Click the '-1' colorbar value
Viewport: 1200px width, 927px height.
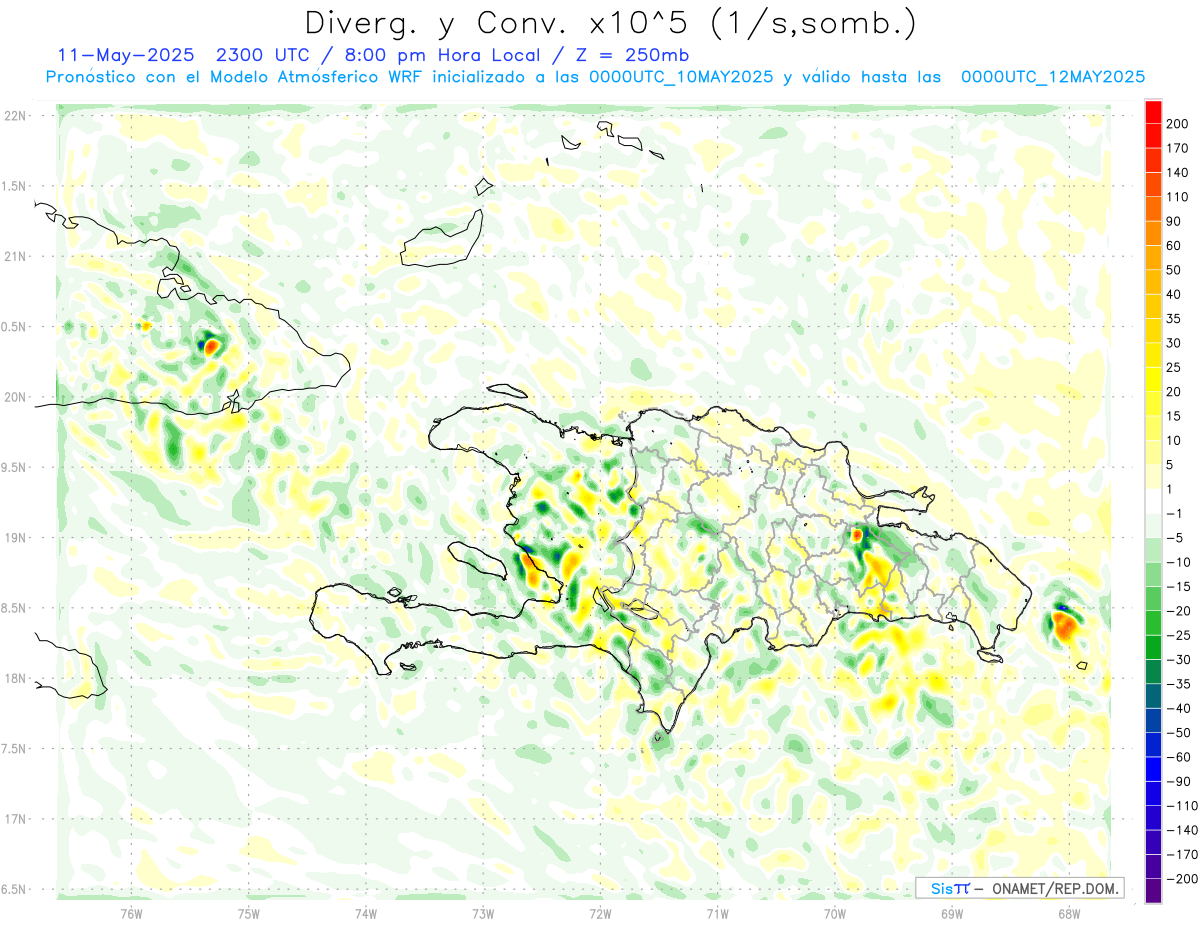[1175, 514]
